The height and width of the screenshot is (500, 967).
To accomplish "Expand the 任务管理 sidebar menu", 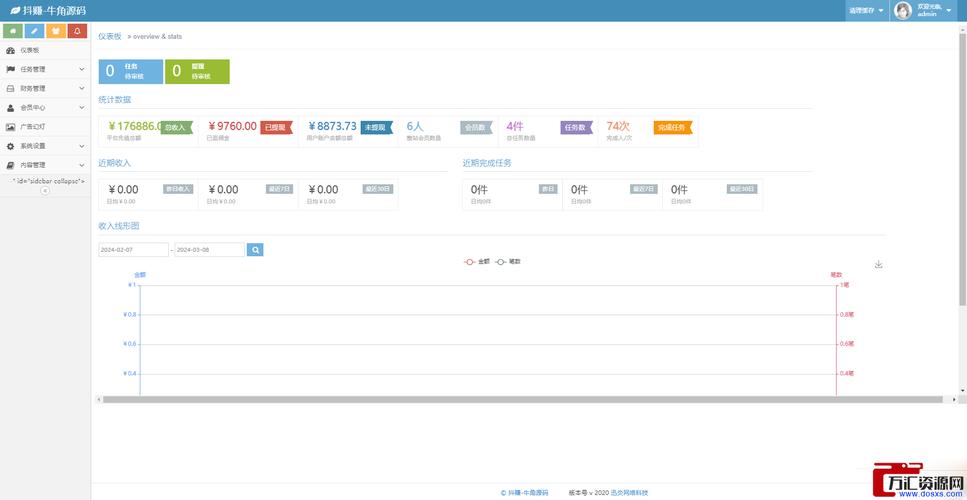I will click(45, 70).
